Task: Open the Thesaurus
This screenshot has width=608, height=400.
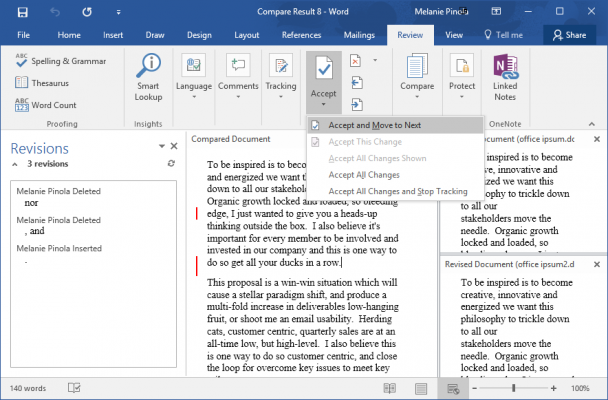Action: (42, 83)
